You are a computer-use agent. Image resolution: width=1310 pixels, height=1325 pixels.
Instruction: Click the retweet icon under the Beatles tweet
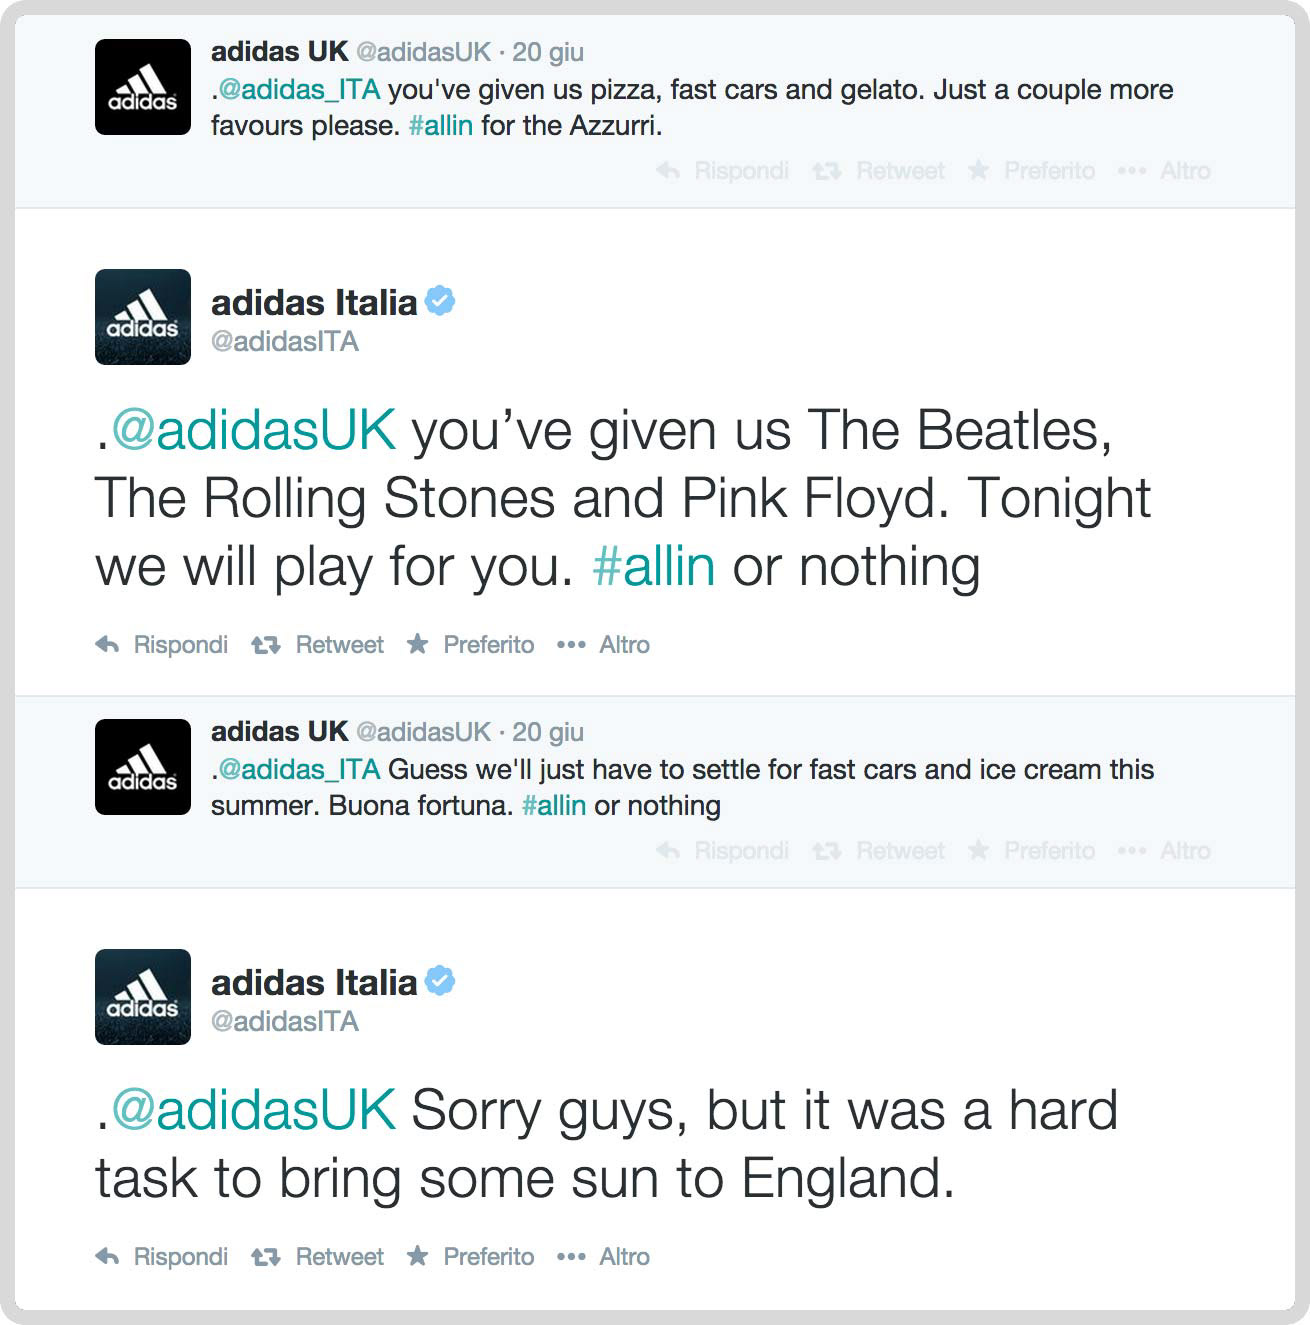click(x=265, y=645)
